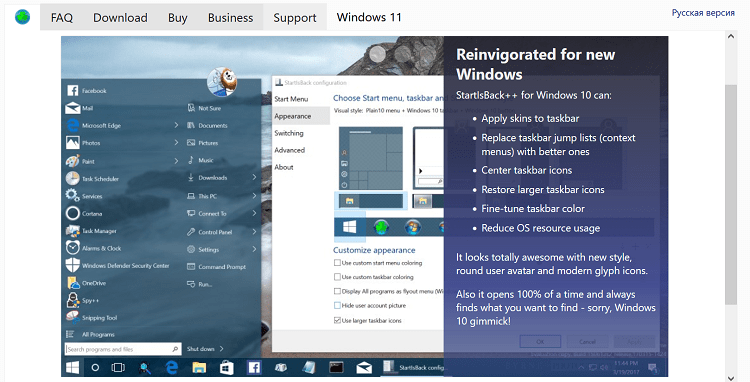Expand the This PC flyout arrow
Image resolution: width=750 pixels, height=382 pixels.
(254, 196)
